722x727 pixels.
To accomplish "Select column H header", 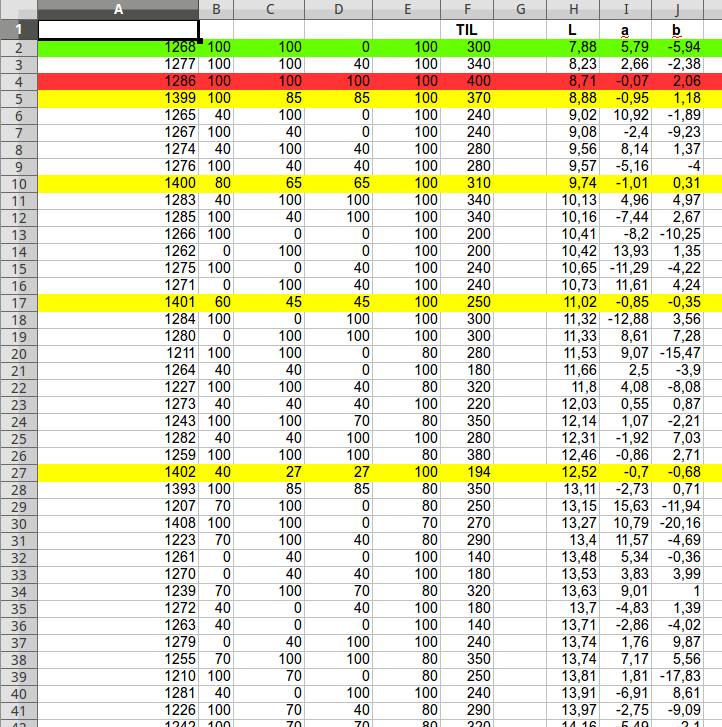I will [573, 9].
